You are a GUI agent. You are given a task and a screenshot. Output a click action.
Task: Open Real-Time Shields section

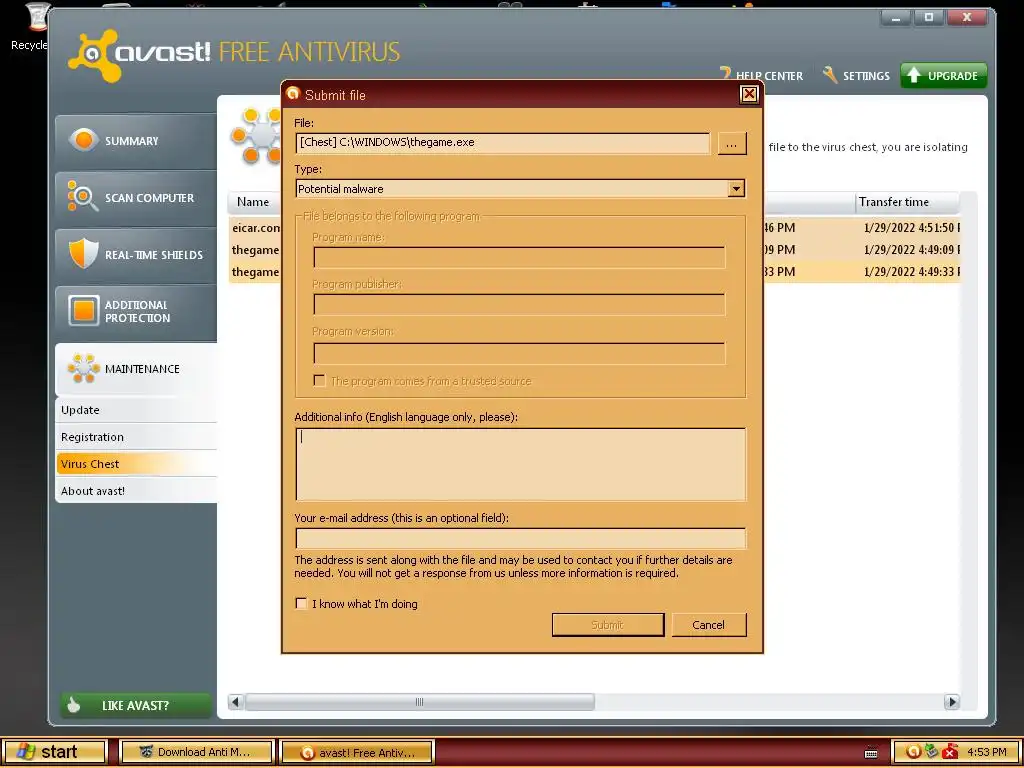[136, 255]
